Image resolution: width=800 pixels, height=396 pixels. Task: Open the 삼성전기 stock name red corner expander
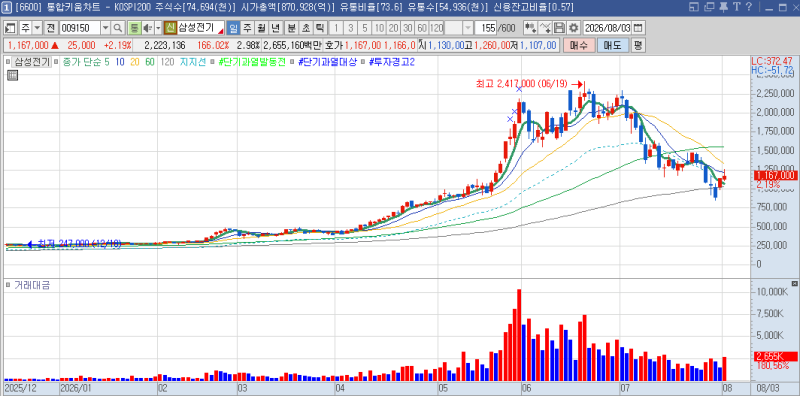click(x=221, y=31)
